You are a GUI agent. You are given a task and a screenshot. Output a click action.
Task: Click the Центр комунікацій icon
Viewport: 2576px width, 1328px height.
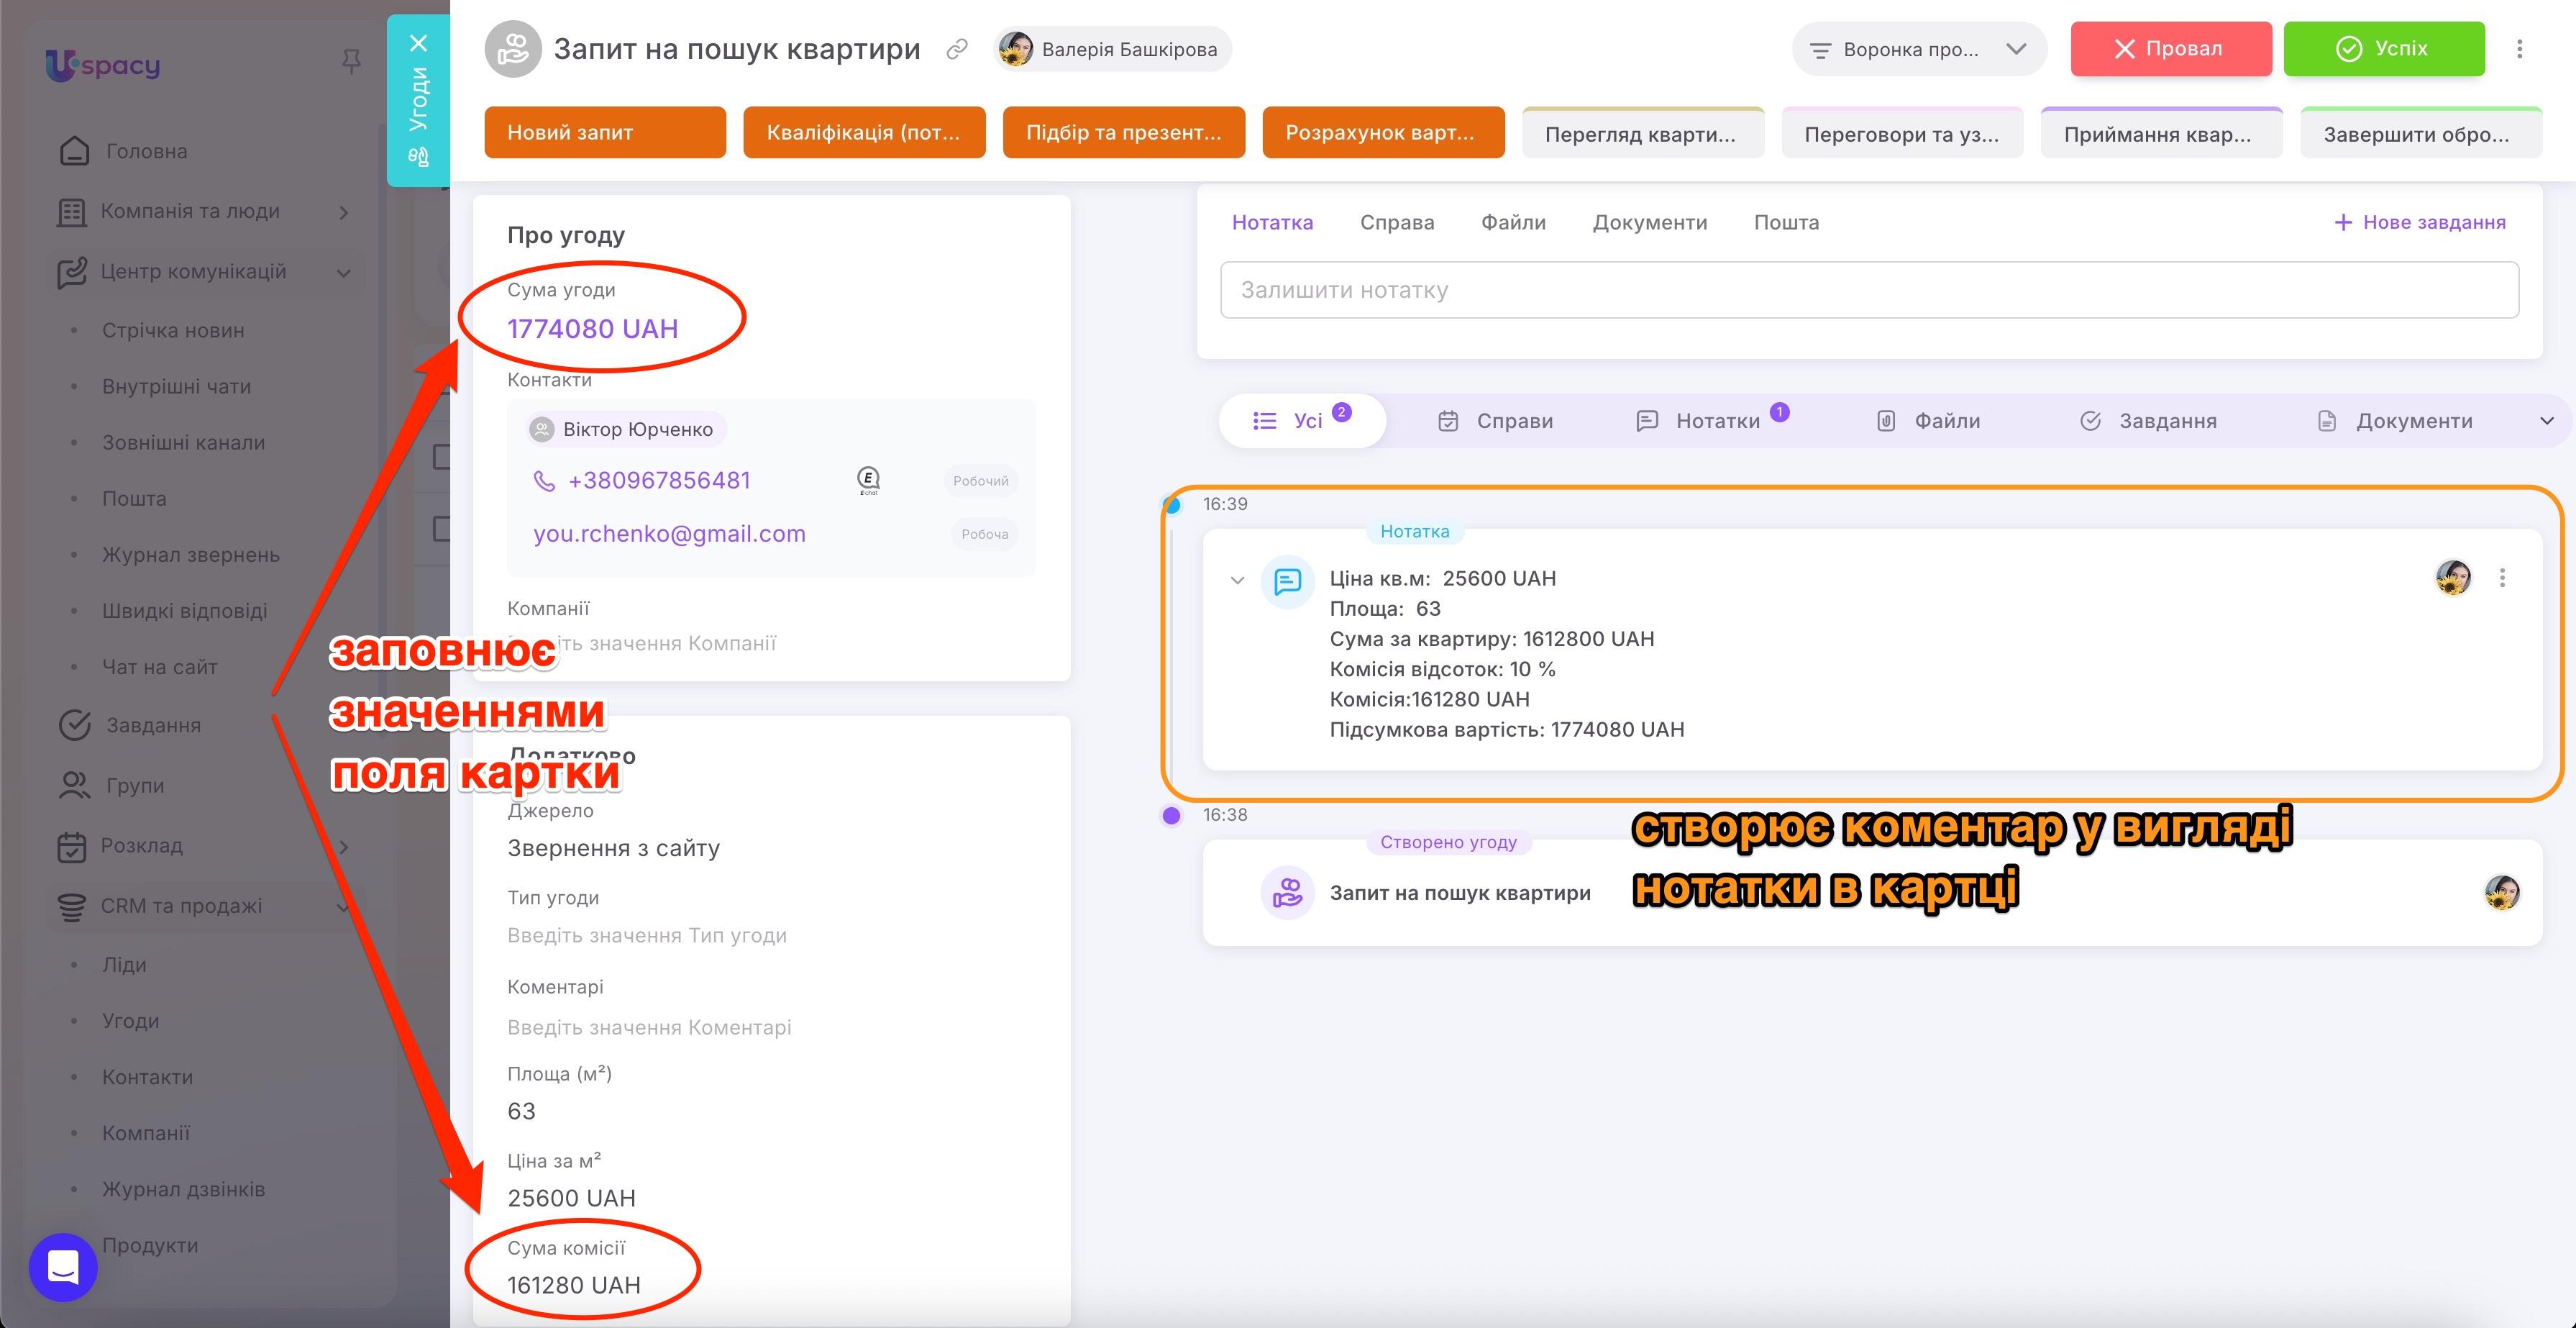72,272
